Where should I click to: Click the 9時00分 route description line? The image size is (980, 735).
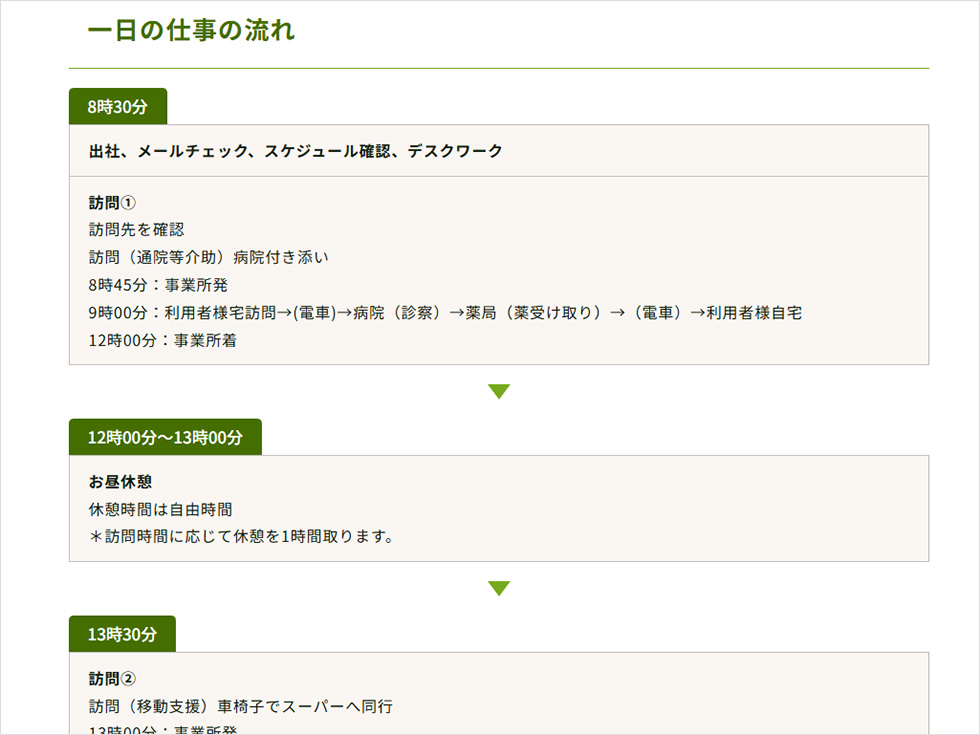(444, 313)
